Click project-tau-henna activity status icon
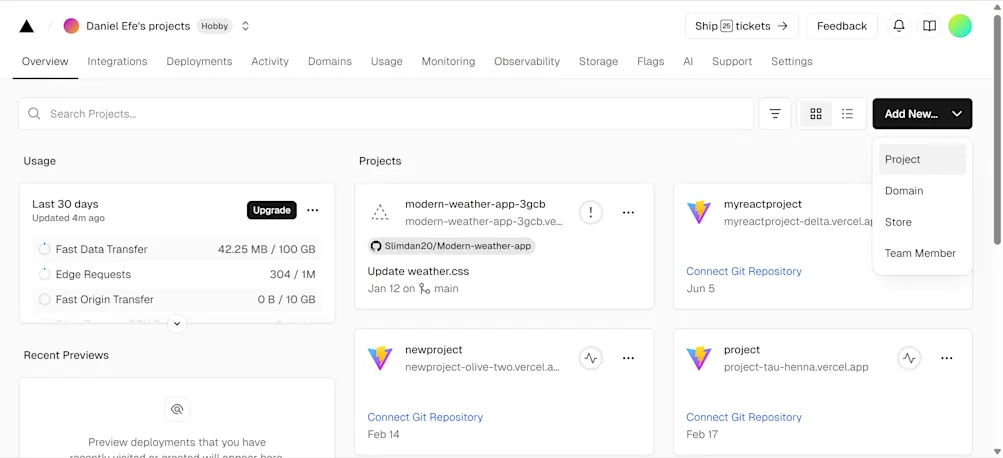The width and height of the screenshot is (1003, 458). 909,358
